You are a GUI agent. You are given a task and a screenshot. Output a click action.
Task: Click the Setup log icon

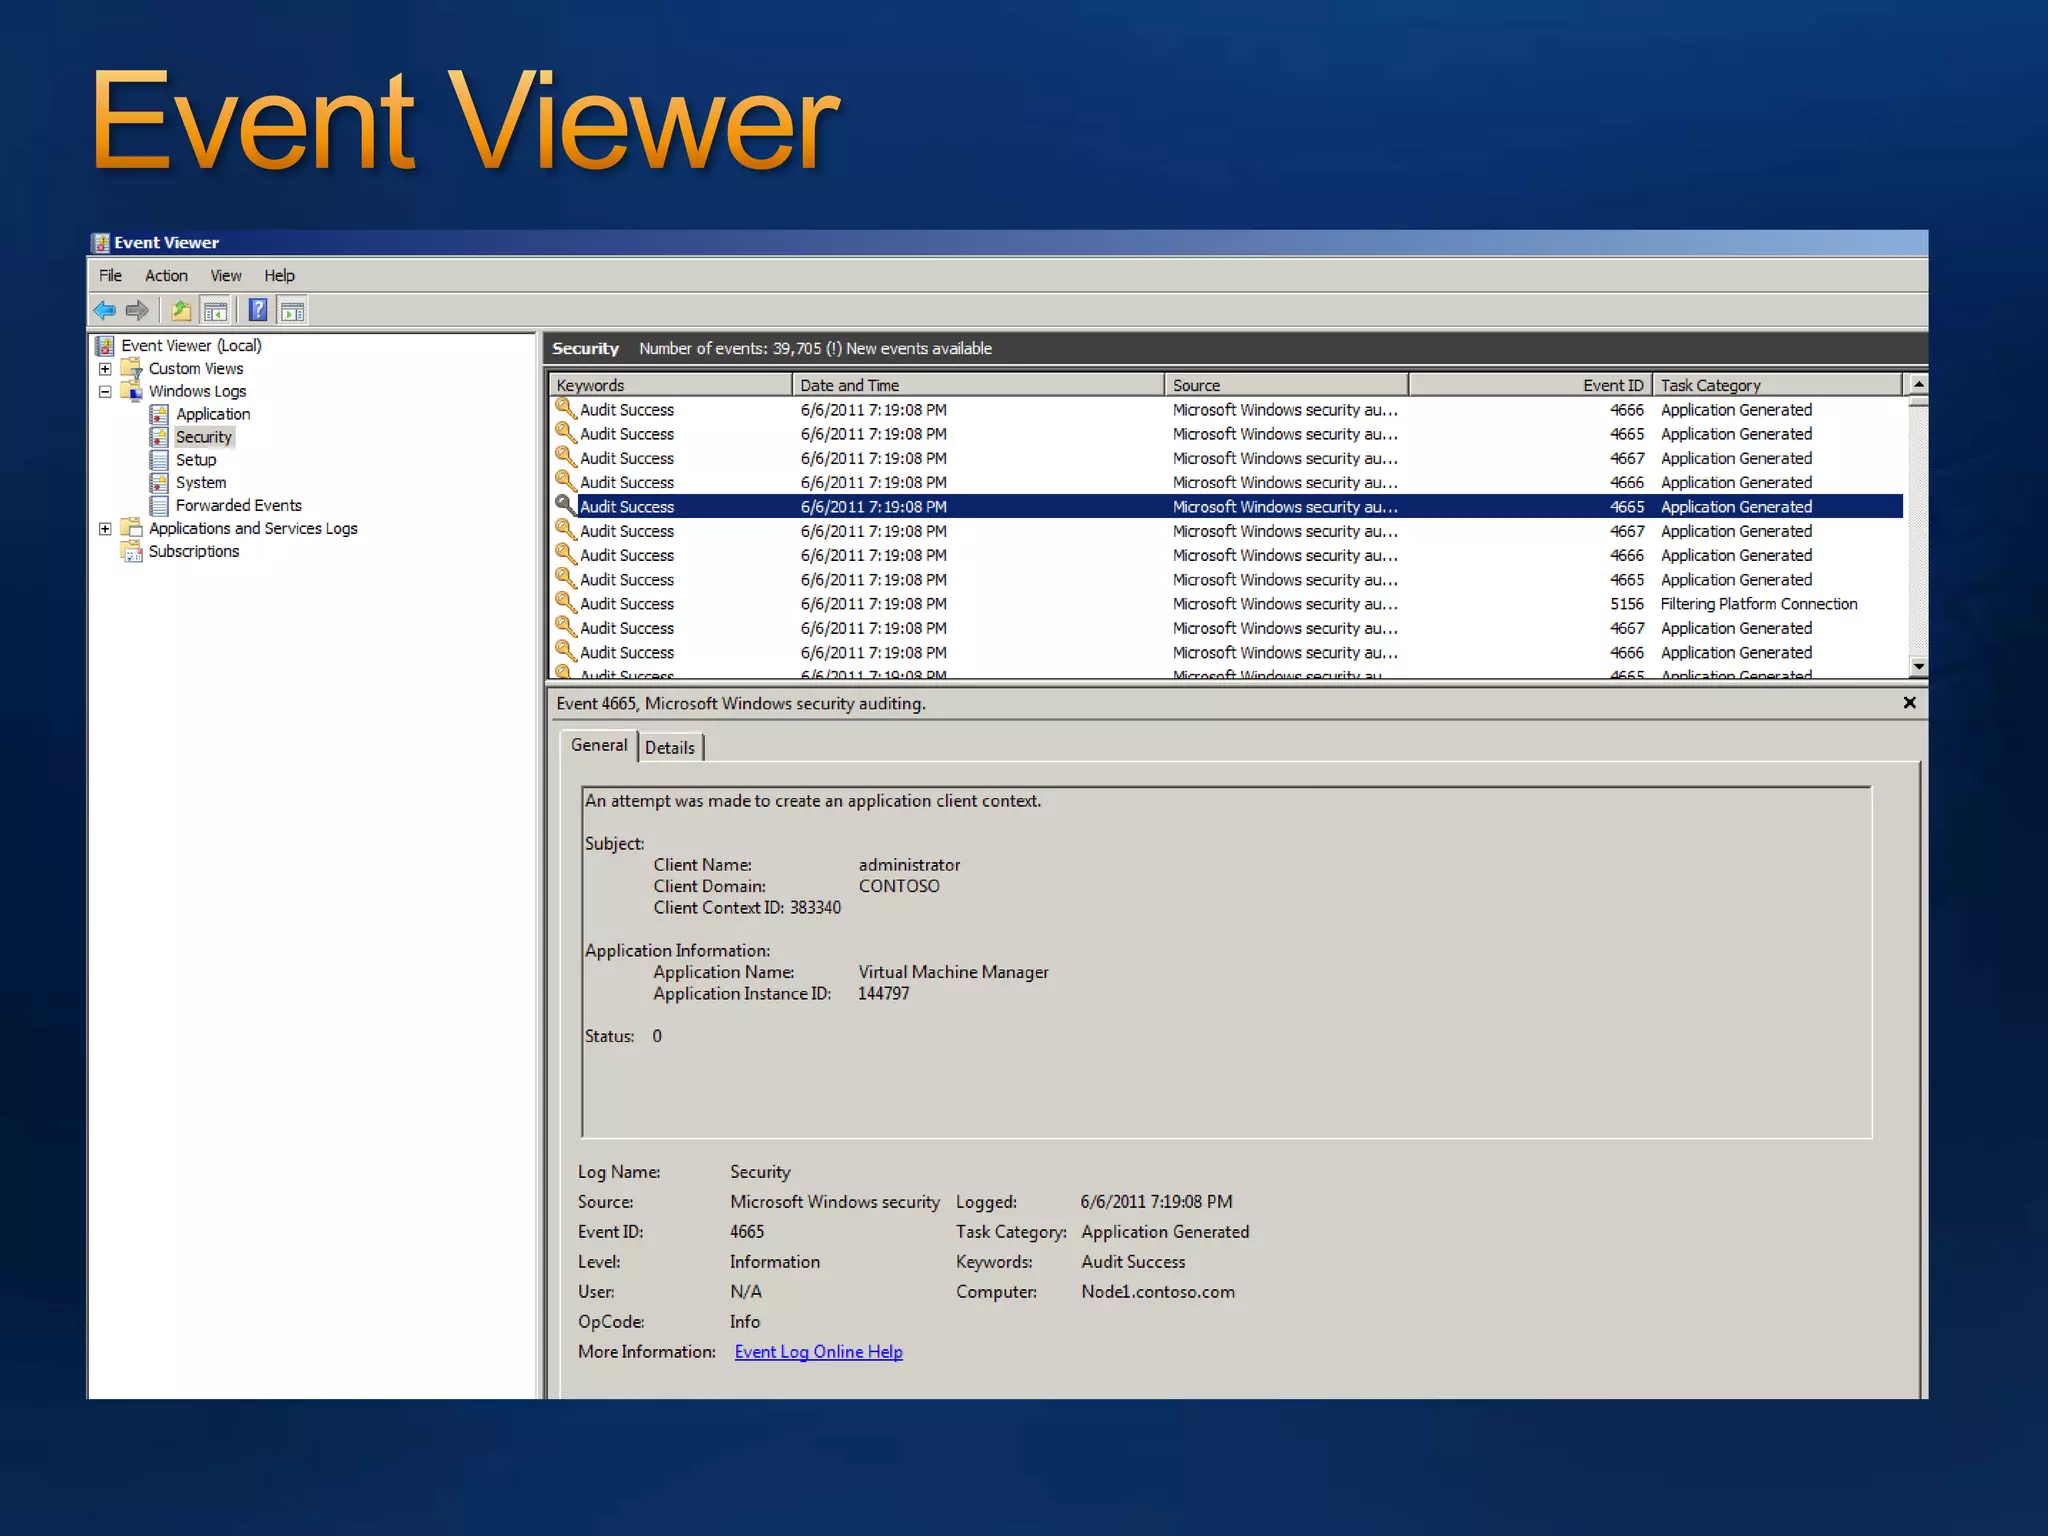(x=159, y=460)
